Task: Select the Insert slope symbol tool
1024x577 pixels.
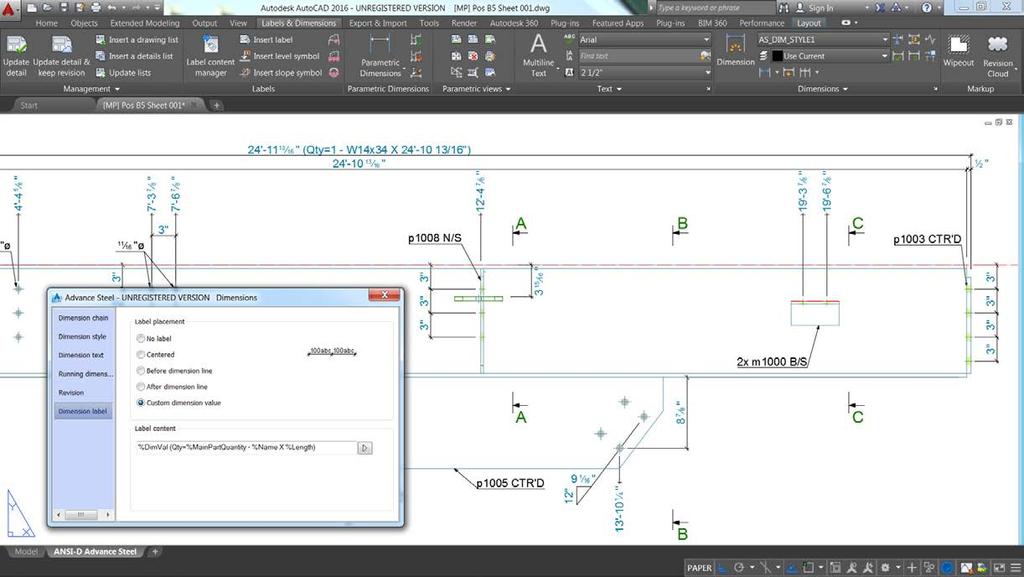Action: [281, 72]
